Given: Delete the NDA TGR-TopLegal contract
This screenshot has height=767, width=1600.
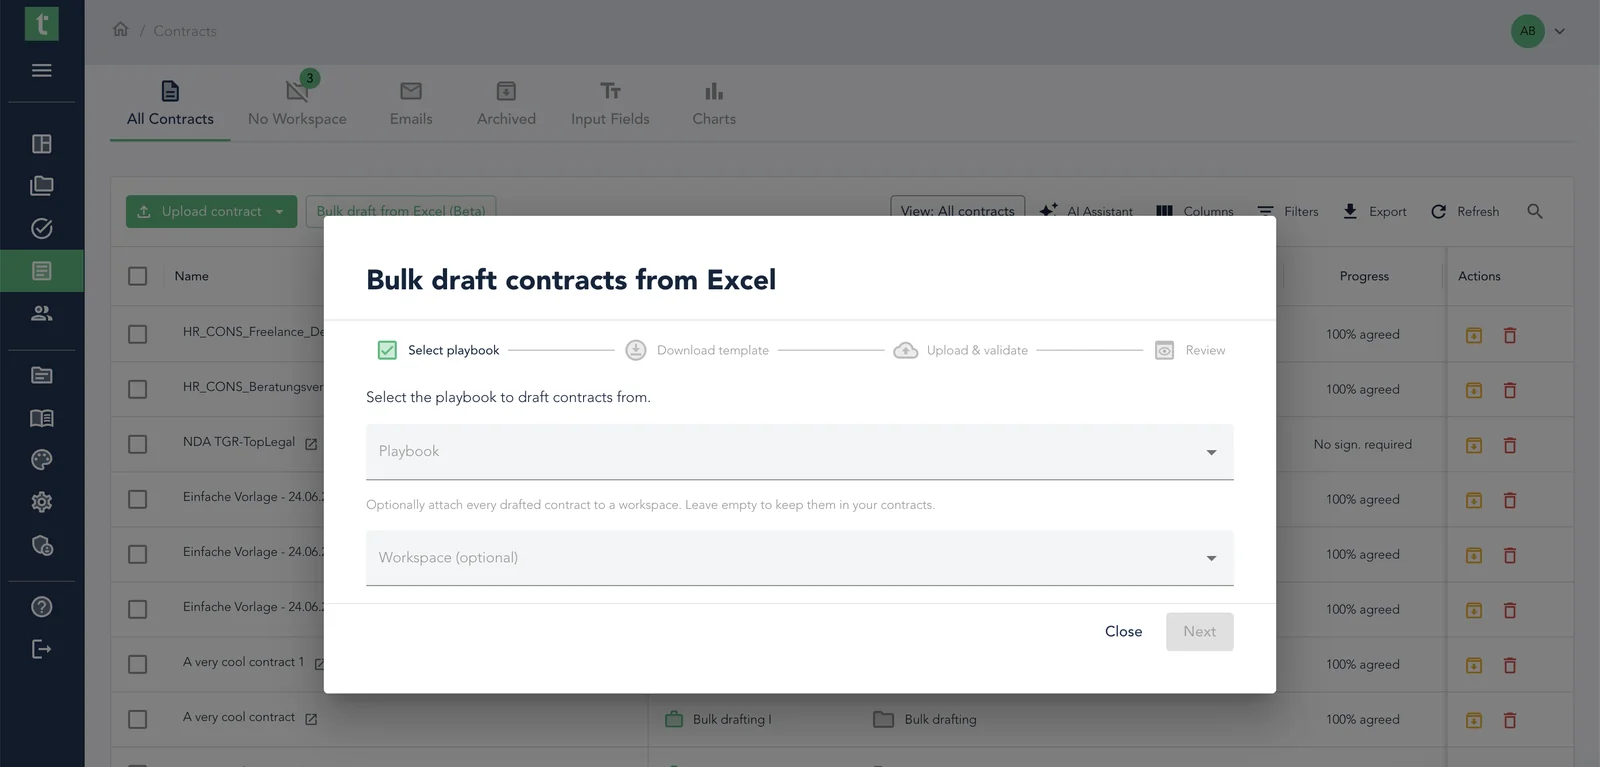Looking at the screenshot, I should pos(1510,445).
